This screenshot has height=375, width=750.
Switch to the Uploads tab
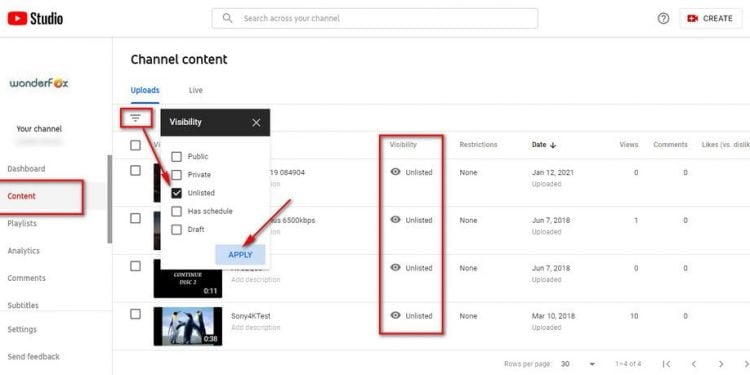(x=145, y=90)
